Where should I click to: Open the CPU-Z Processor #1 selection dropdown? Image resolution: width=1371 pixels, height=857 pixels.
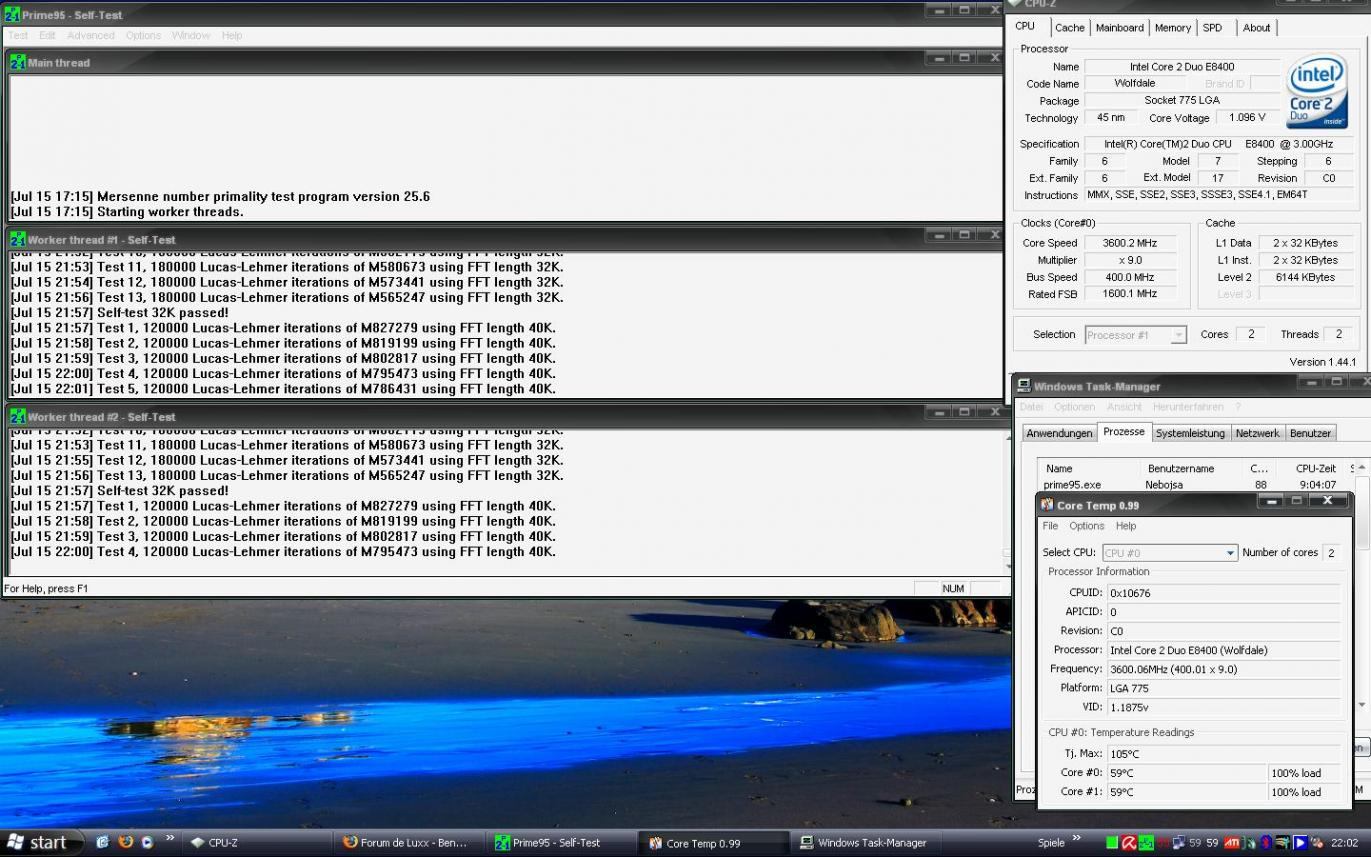(1135, 335)
